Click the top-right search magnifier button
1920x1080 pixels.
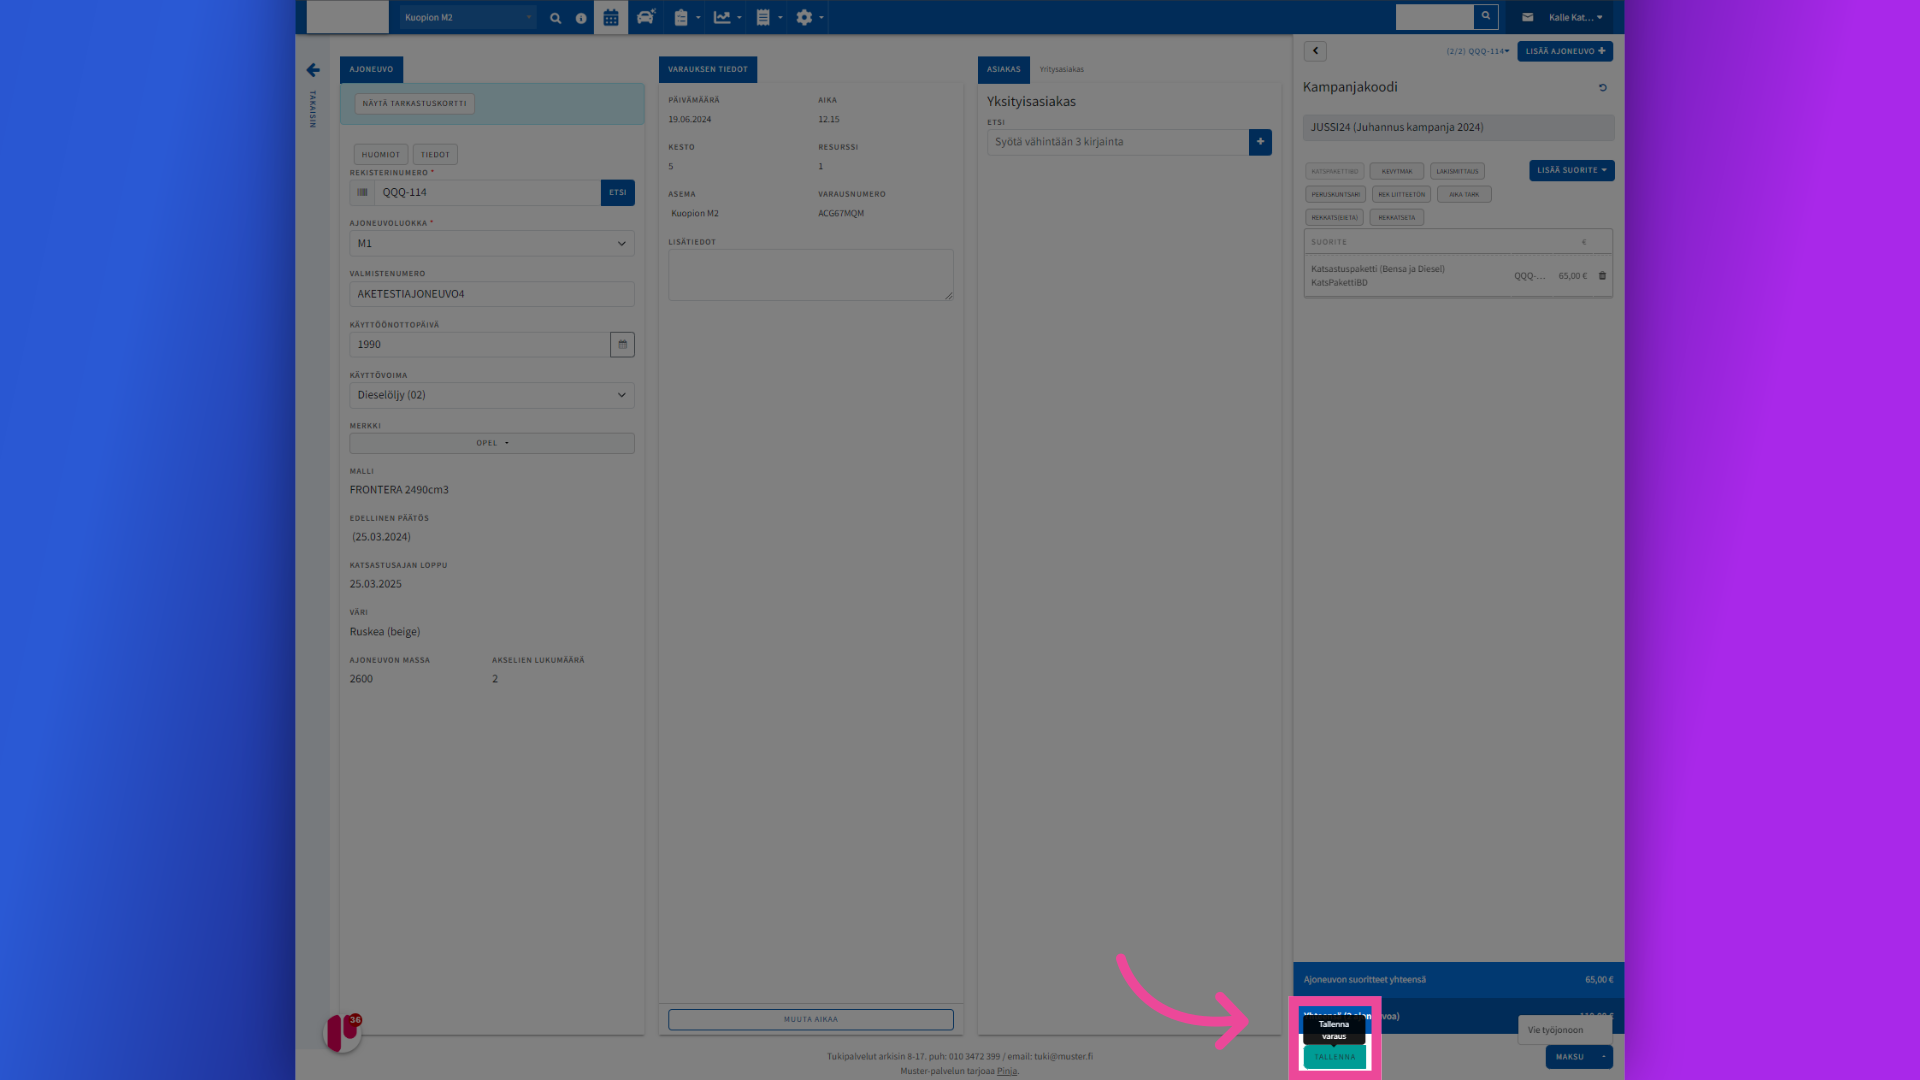point(1486,16)
